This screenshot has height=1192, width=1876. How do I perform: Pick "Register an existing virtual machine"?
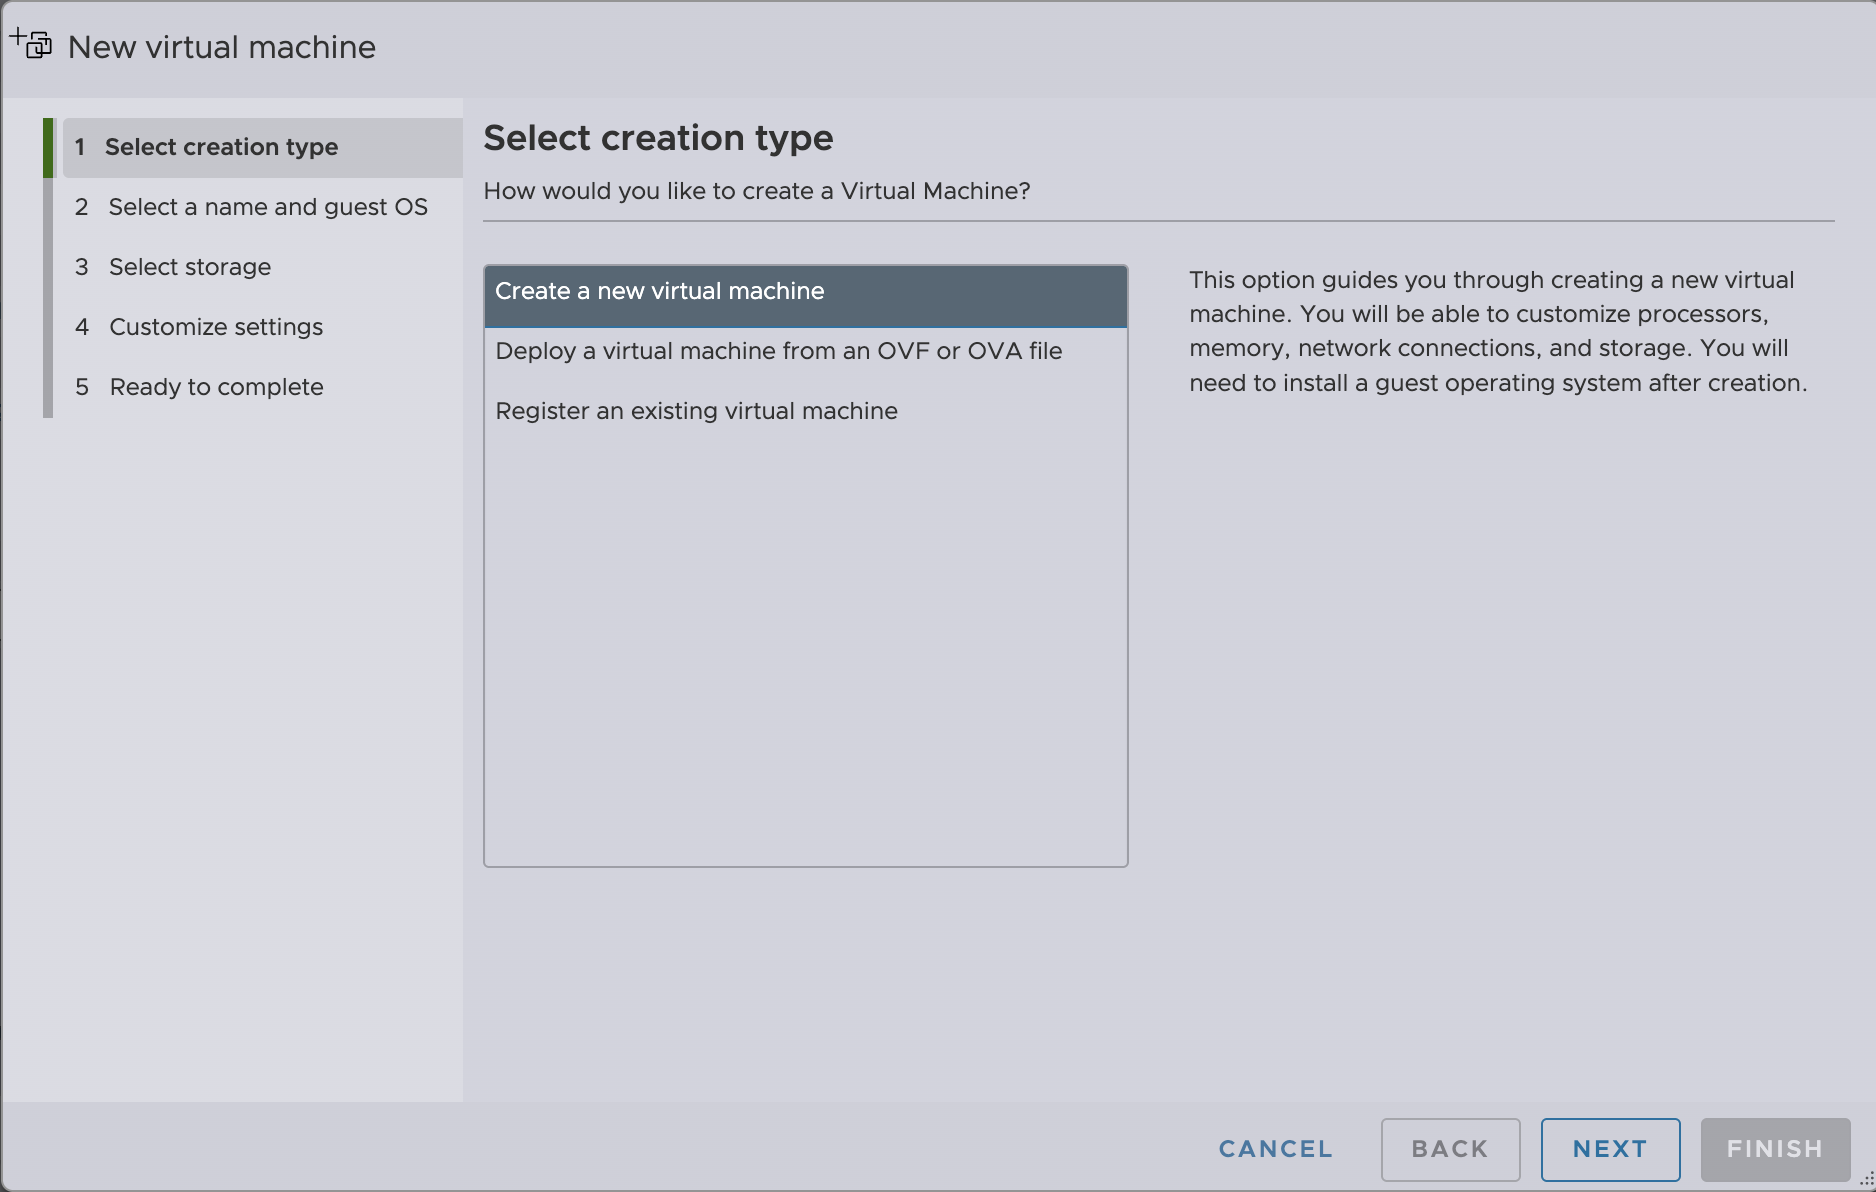click(x=697, y=411)
